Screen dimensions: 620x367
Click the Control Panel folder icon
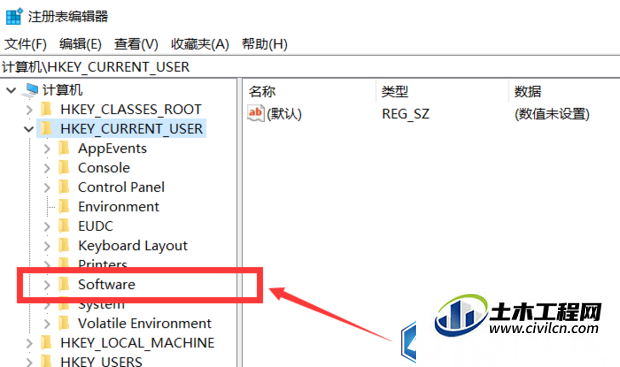tap(64, 186)
